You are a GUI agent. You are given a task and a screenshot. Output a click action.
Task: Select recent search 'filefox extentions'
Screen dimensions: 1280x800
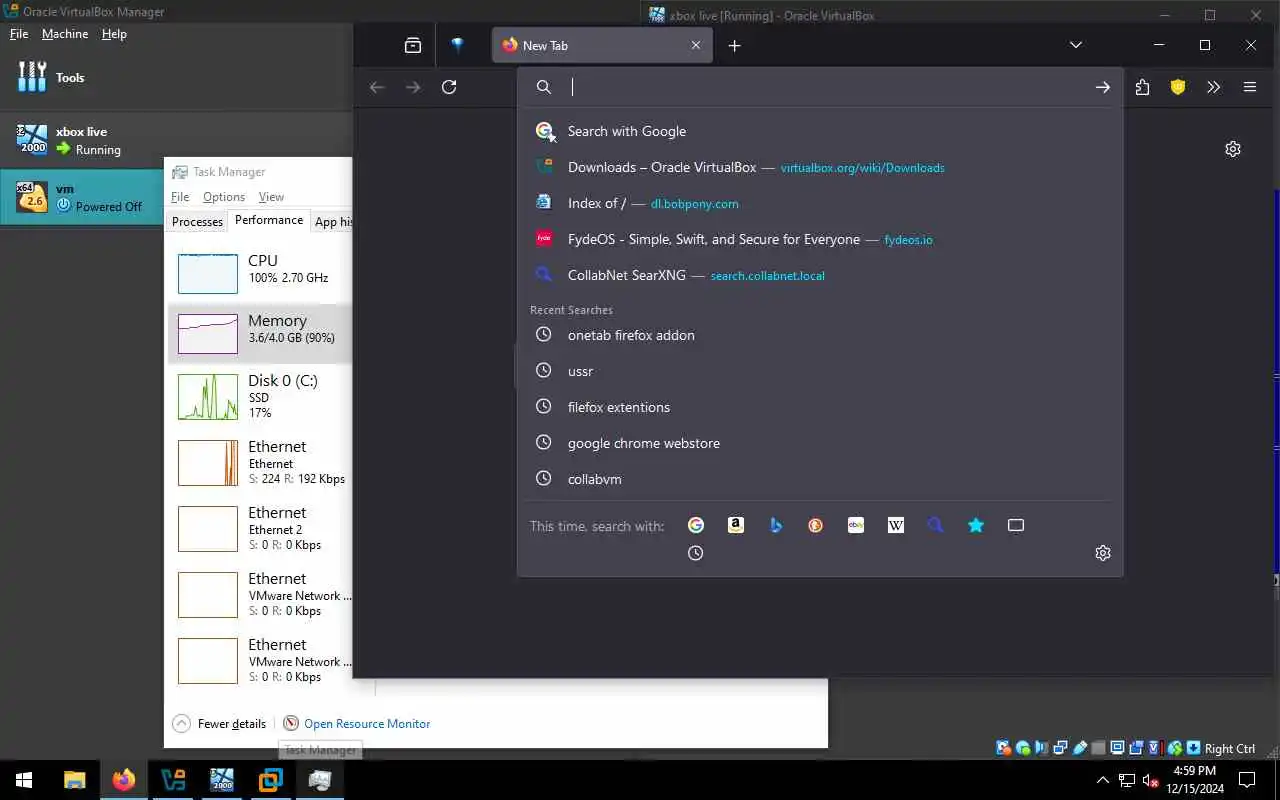tap(820, 407)
